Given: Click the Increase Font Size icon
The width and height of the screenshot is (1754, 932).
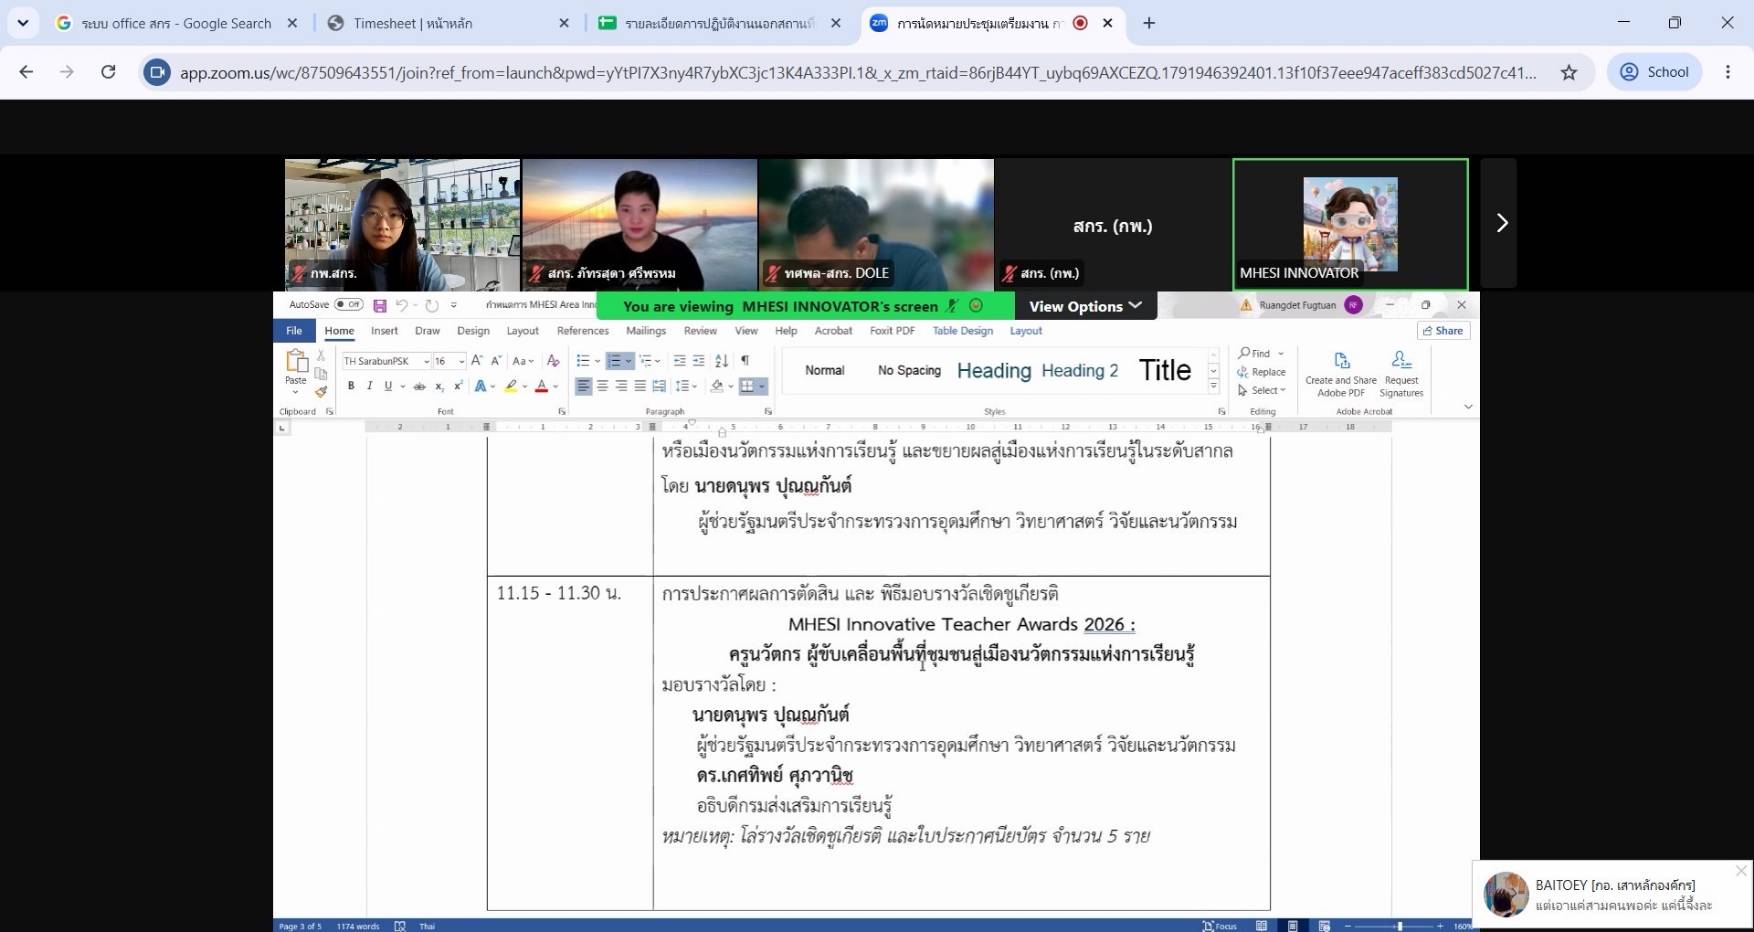Looking at the screenshot, I should (x=477, y=361).
